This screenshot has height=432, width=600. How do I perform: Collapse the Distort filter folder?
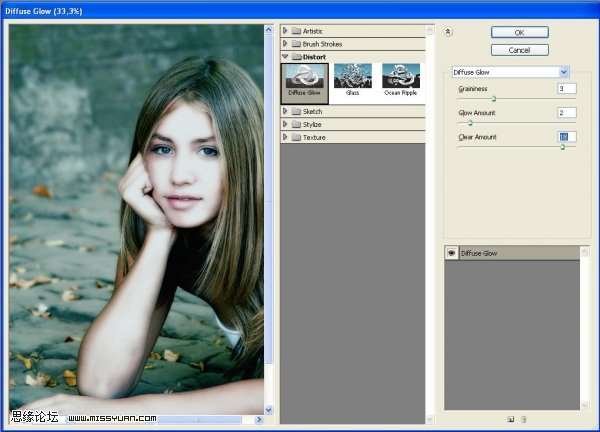tap(286, 57)
